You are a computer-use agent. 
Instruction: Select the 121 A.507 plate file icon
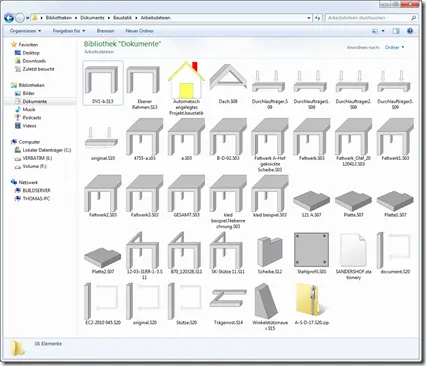(x=312, y=201)
